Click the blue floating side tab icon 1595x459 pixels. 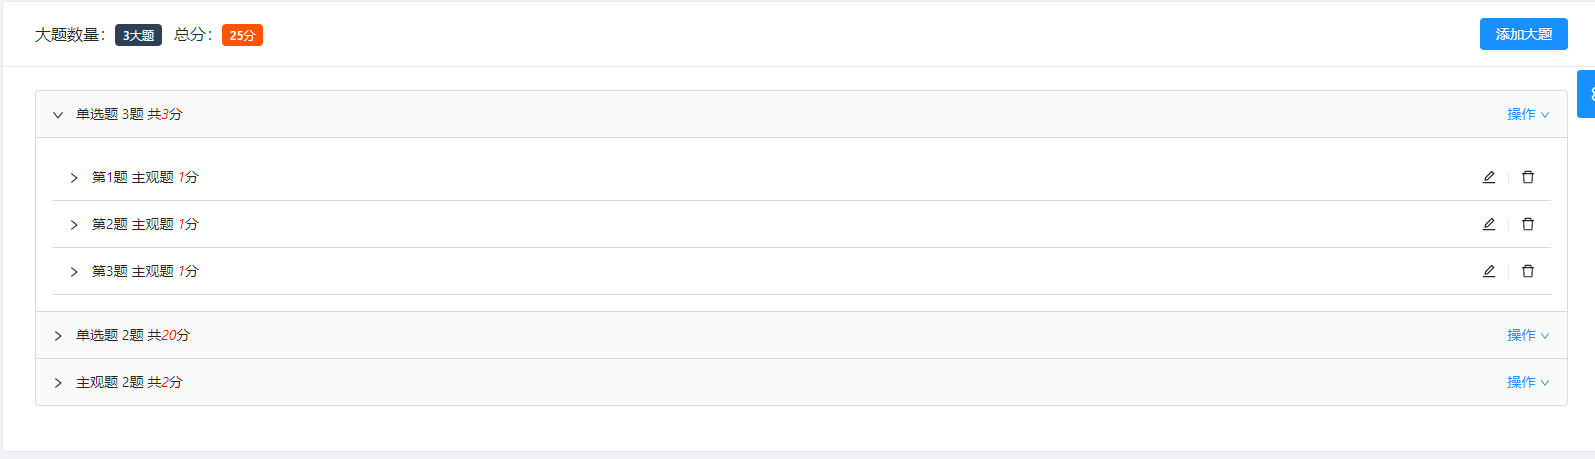point(1587,94)
